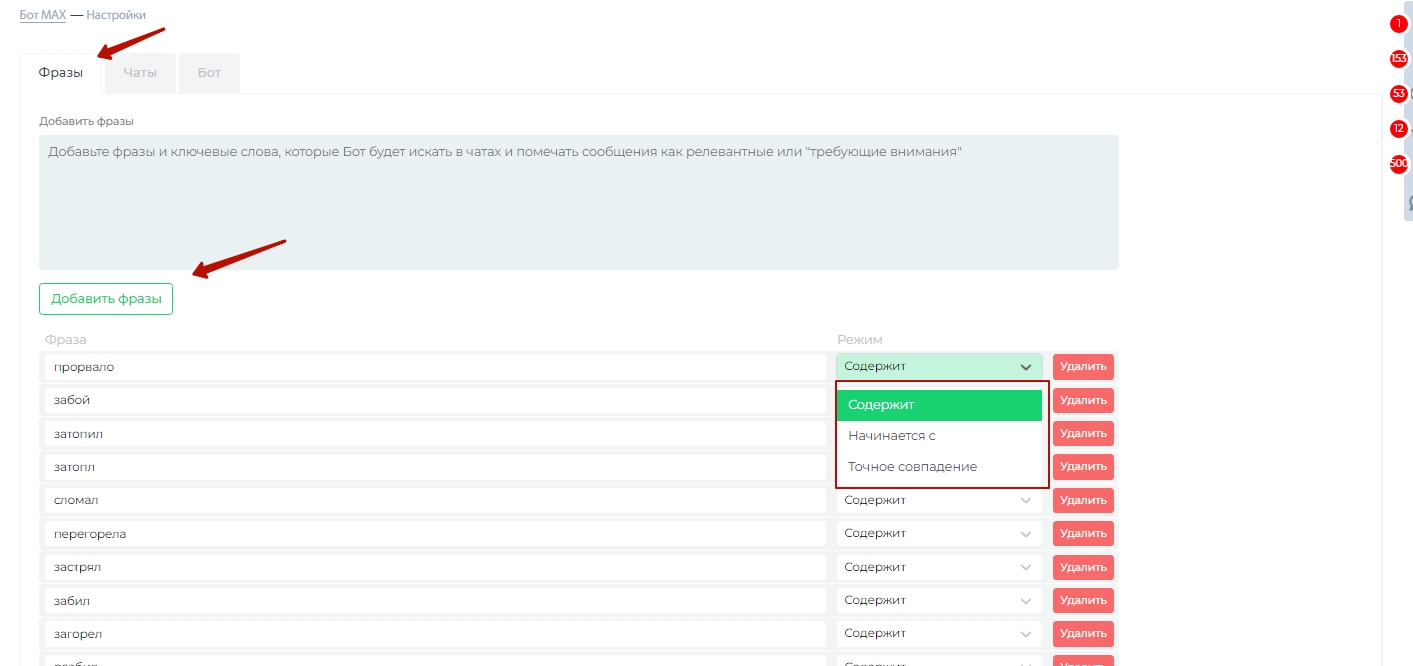This screenshot has height=666, width=1413.
Task: Click the red notification badge showing 1
Action: pos(1398,24)
